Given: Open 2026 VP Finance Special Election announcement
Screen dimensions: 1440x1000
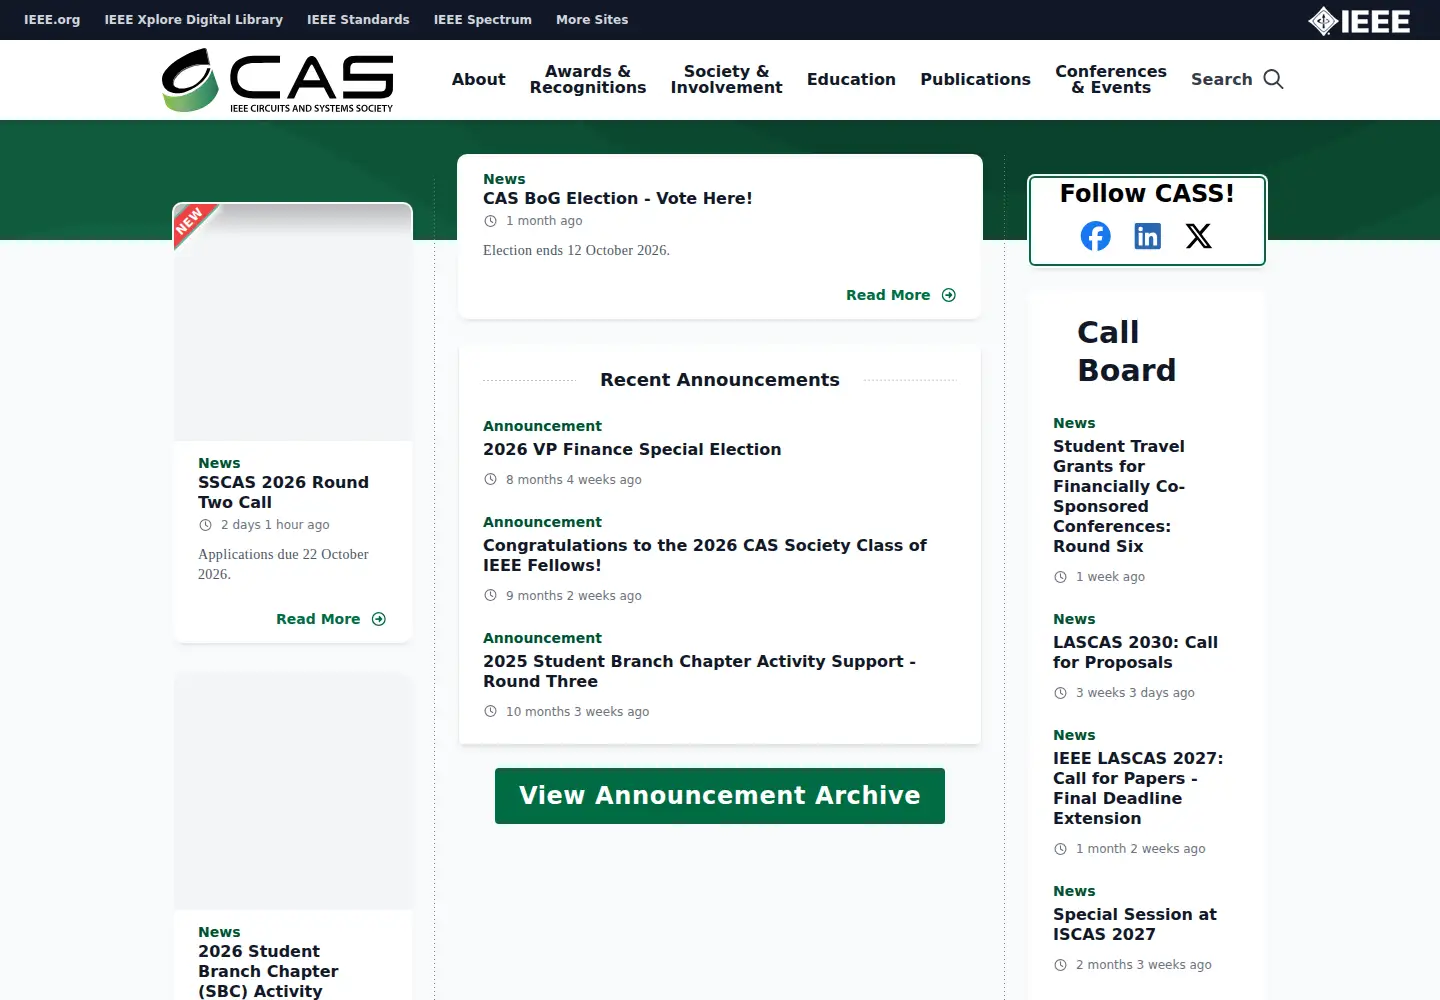Looking at the screenshot, I should (x=632, y=449).
